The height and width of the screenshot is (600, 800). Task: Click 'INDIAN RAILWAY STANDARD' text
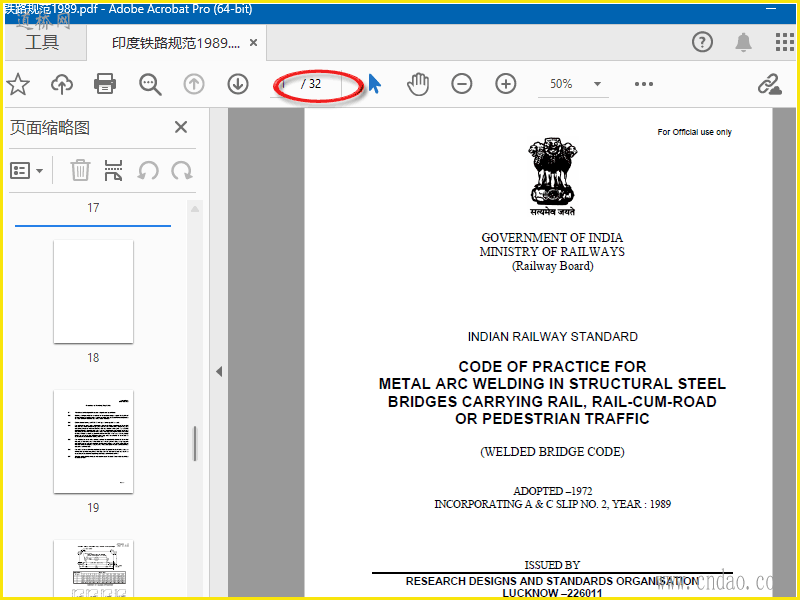(x=553, y=337)
